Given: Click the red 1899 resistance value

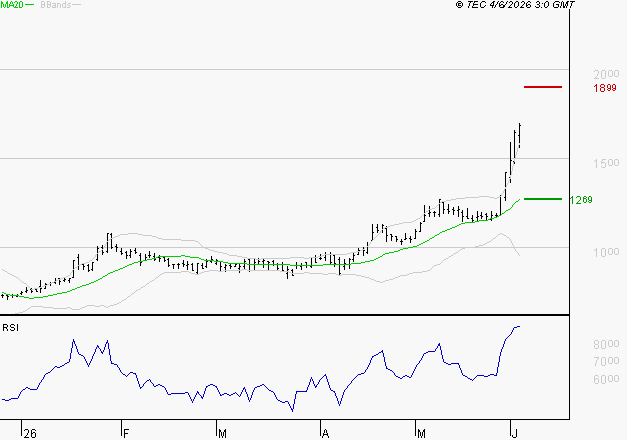Looking at the screenshot, I should (x=605, y=88).
